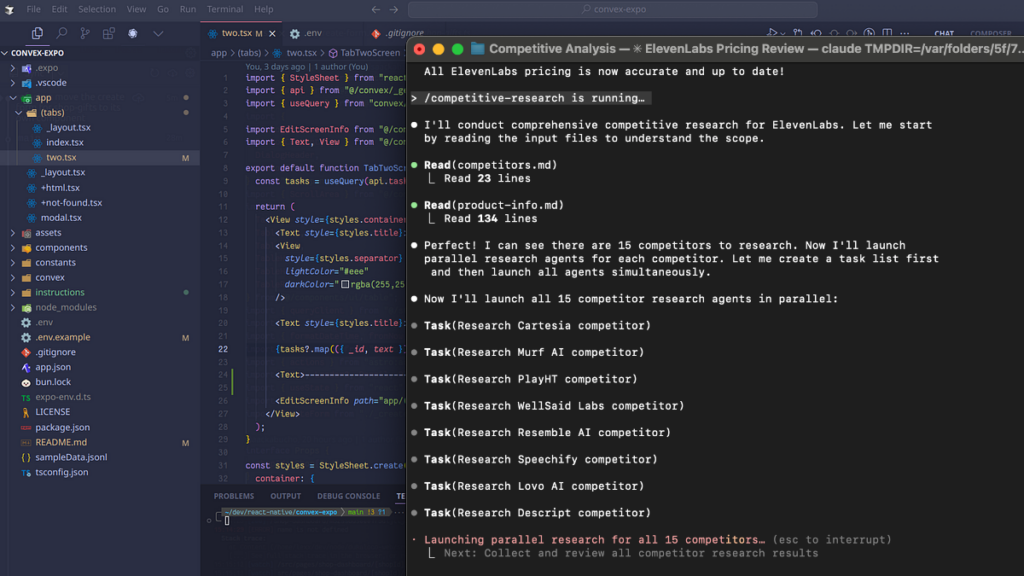Open the OUTPUT panel tab
Viewport: 1024px width, 576px height.
[x=286, y=495]
